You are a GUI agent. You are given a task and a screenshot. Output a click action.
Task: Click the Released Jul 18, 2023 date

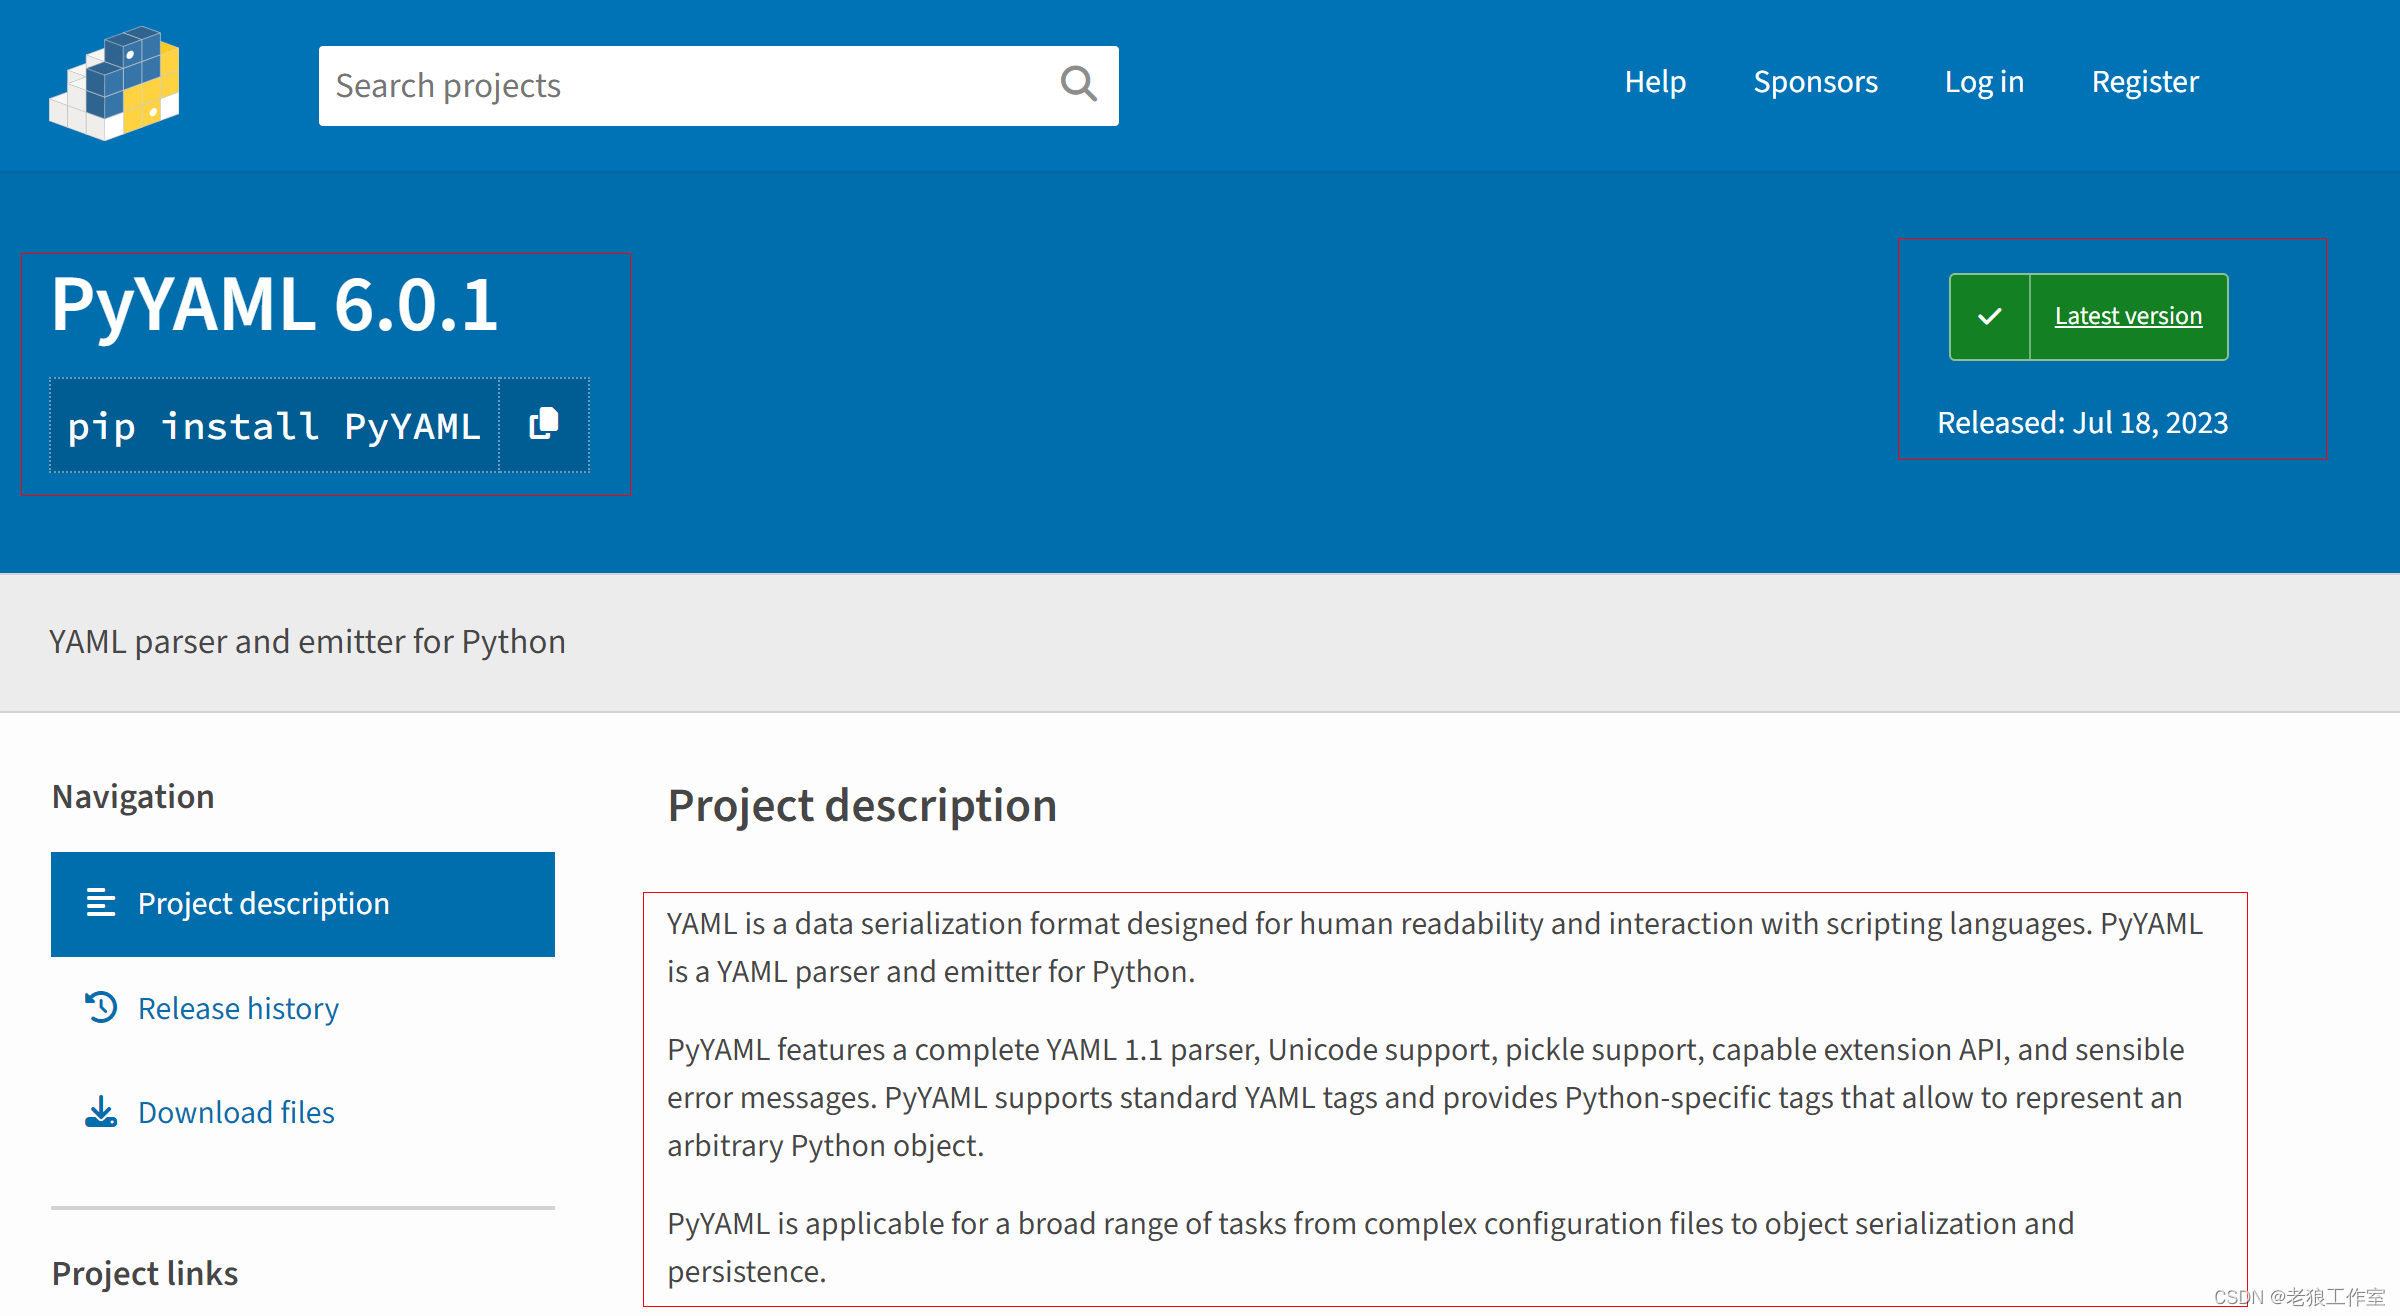tap(2082, 423)
